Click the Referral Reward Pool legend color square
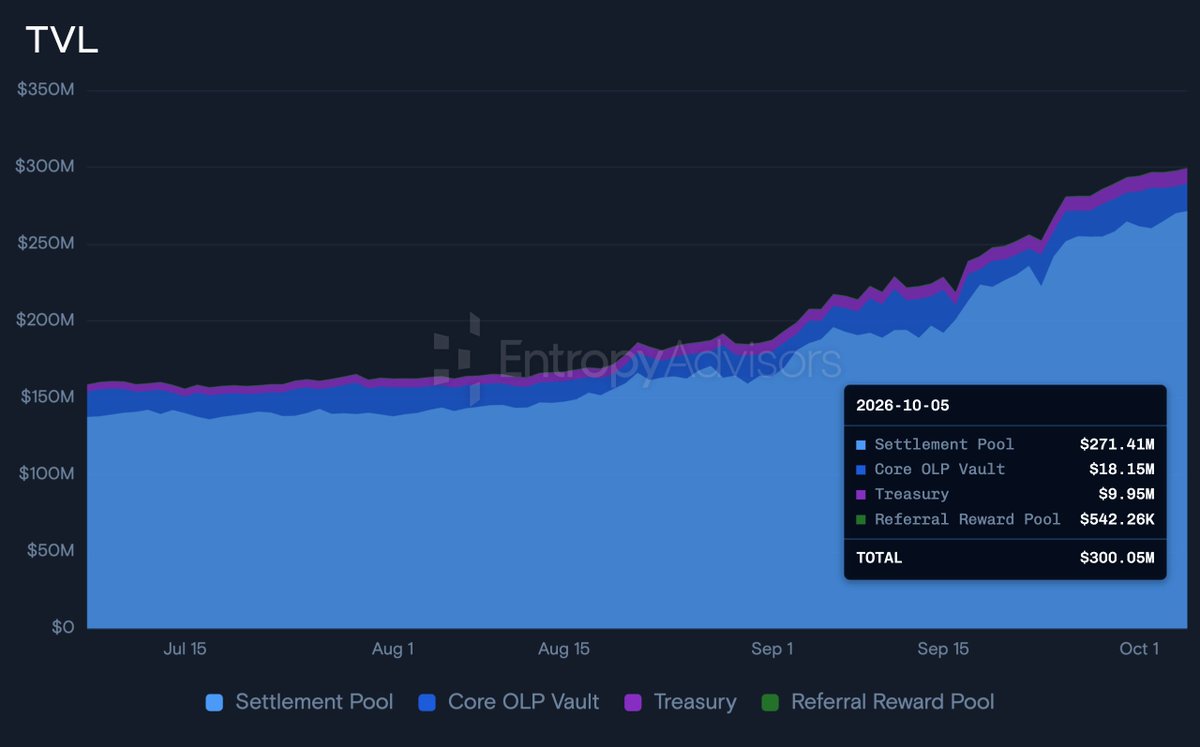Image resolution: width=1200 pixels, height=747 pixels. 770,703
